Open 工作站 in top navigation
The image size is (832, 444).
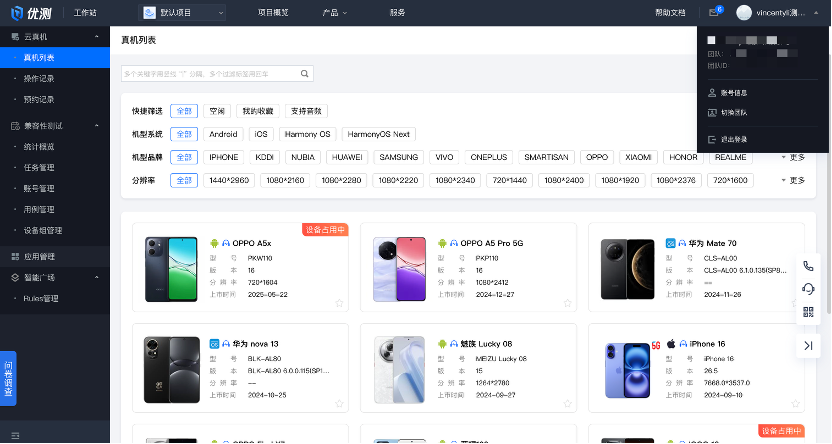point(85,13)
